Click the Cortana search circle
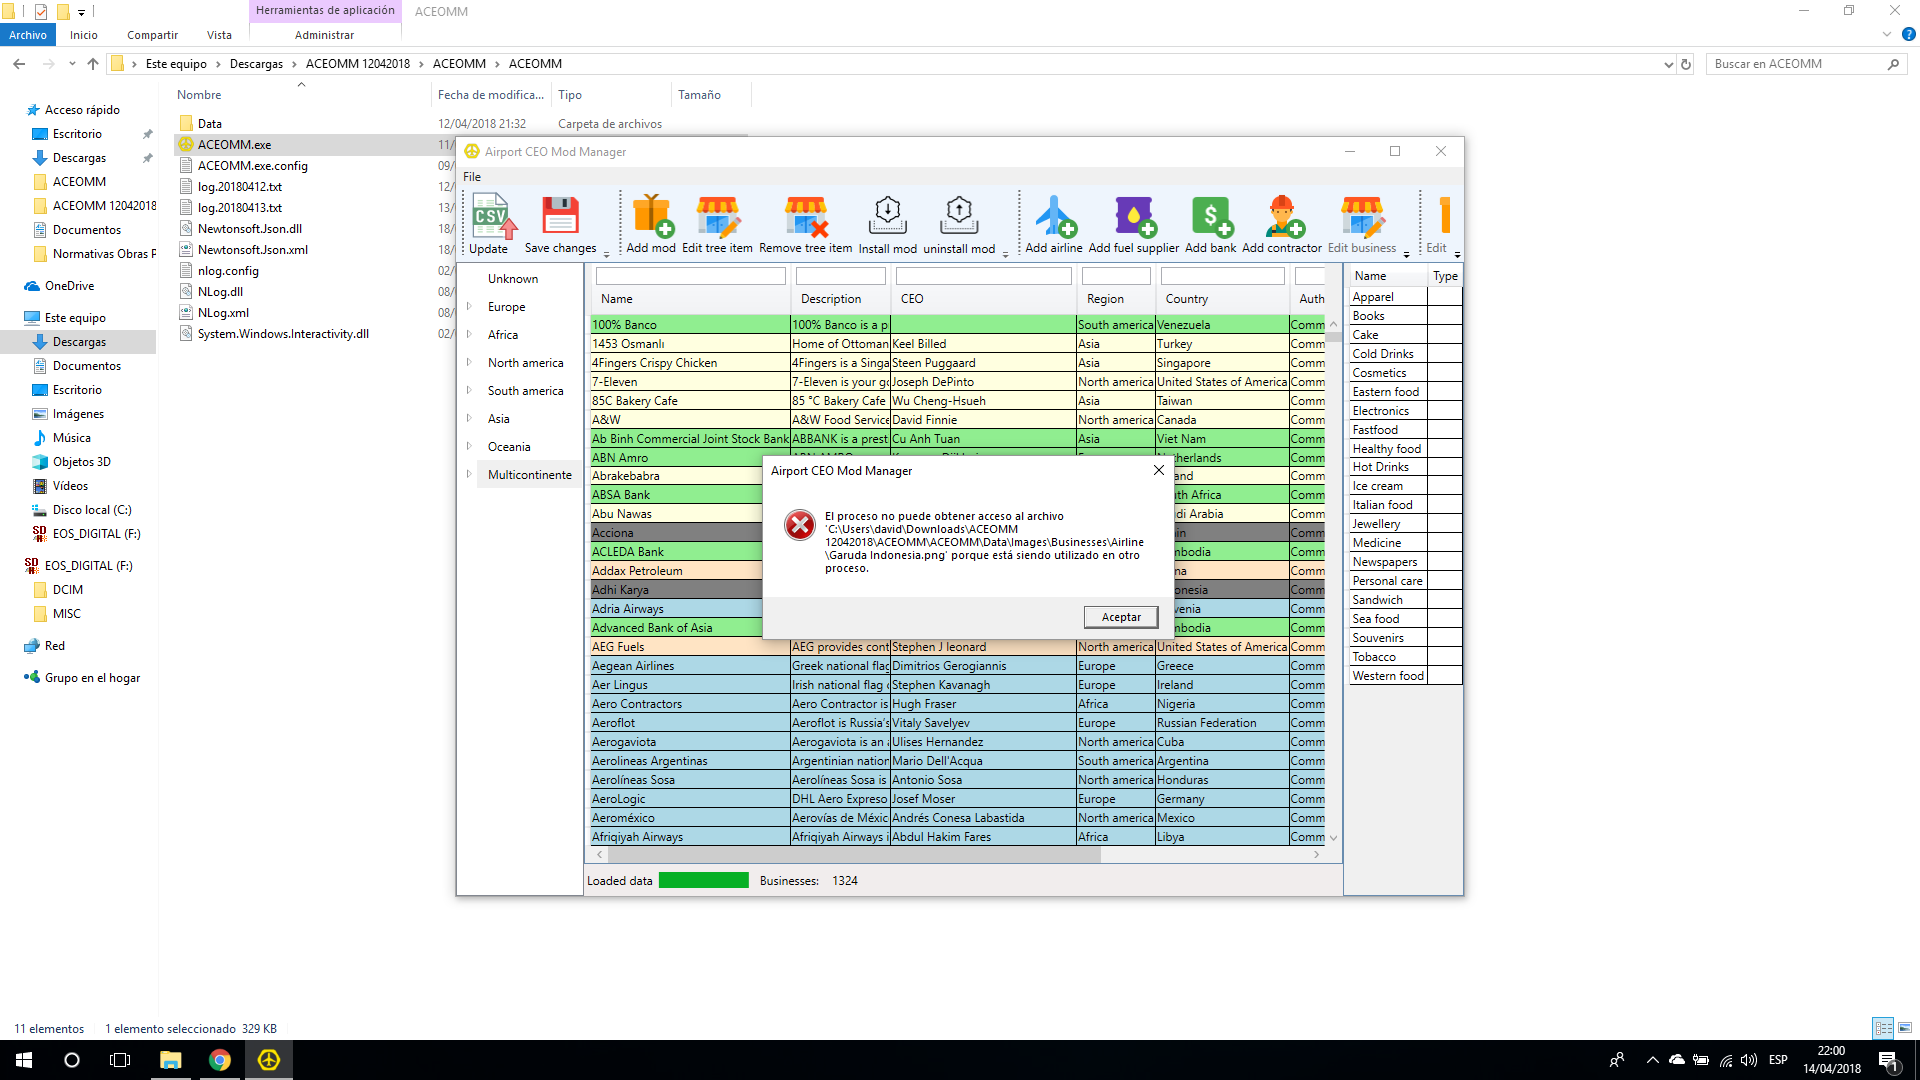Viewport: 1920px width, 1080px height. (x=72, y=1060)
